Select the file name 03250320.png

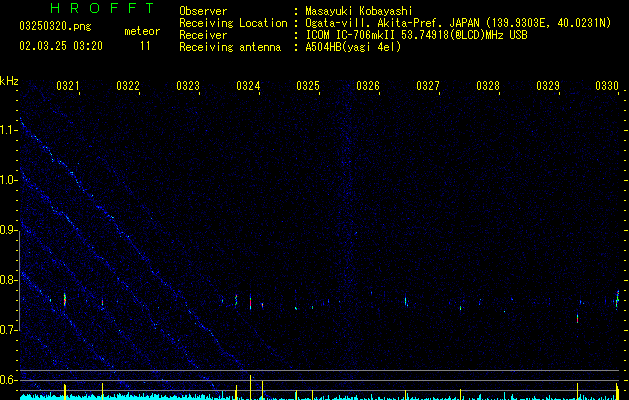click(x=55, y=27)
